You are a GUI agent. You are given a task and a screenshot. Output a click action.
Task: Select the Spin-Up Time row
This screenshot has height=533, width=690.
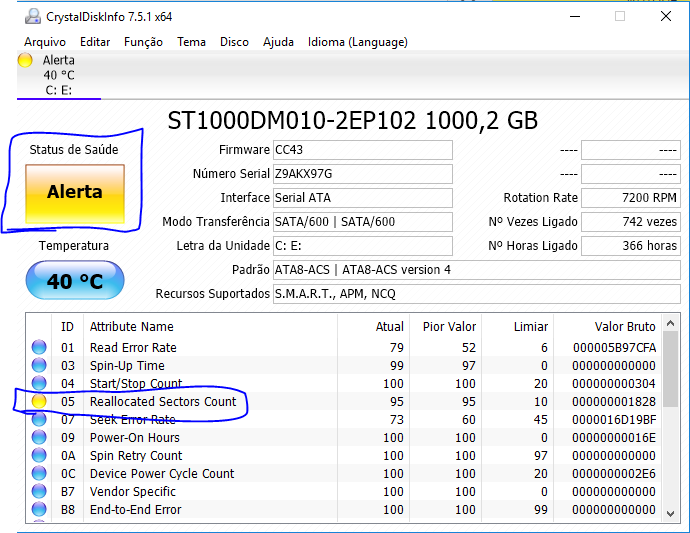pyautogui.click(x=344, y=366)
